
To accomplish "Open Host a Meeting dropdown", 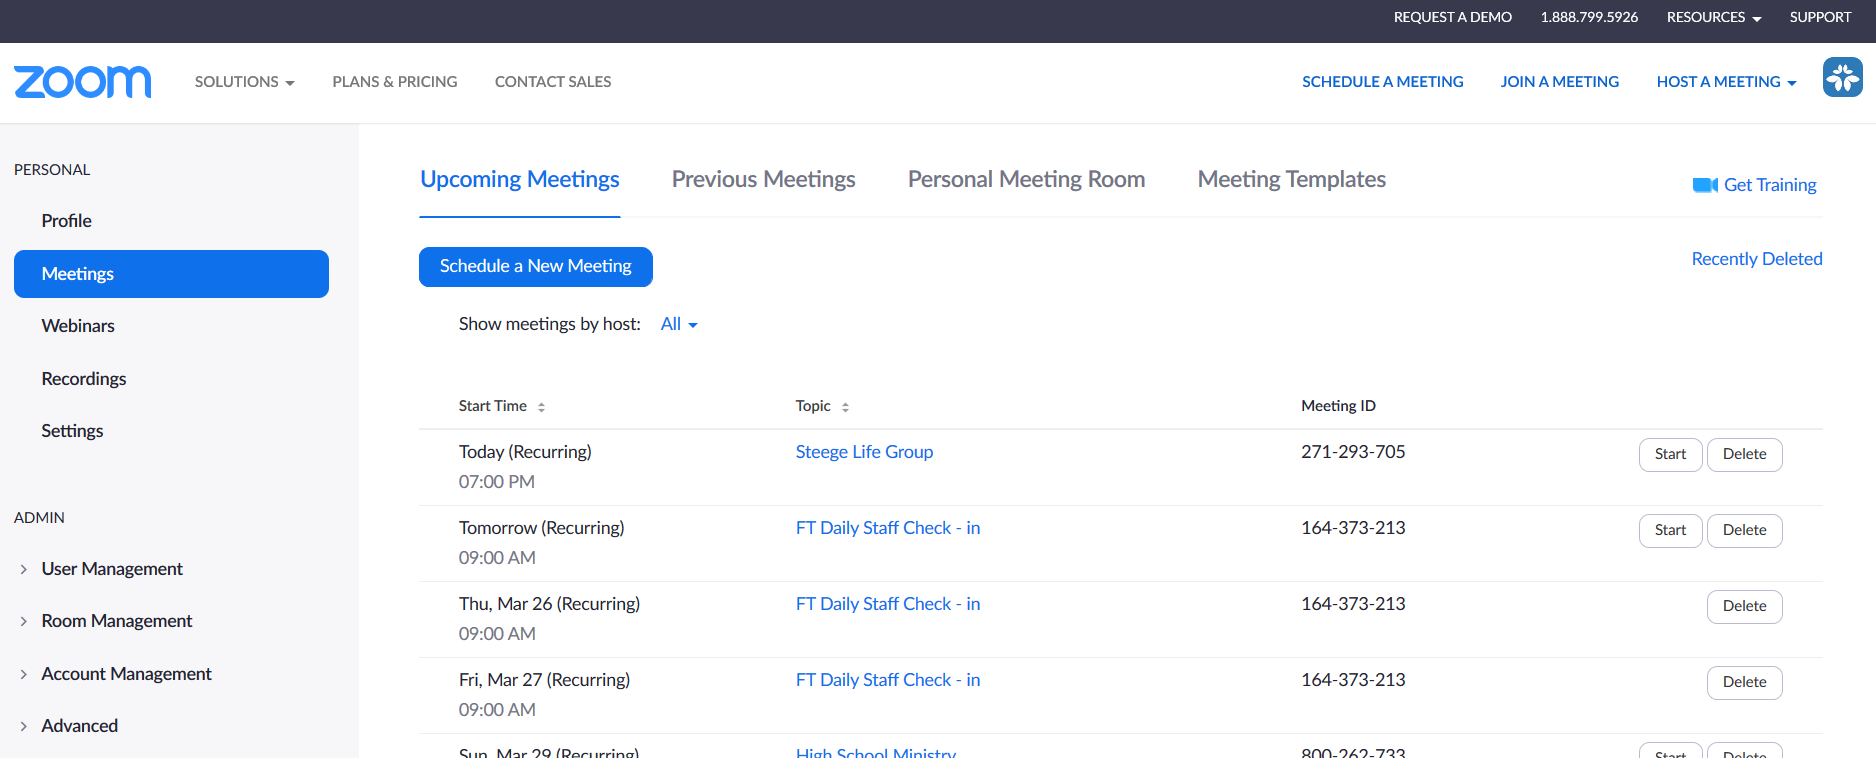I will (1726, 82).
